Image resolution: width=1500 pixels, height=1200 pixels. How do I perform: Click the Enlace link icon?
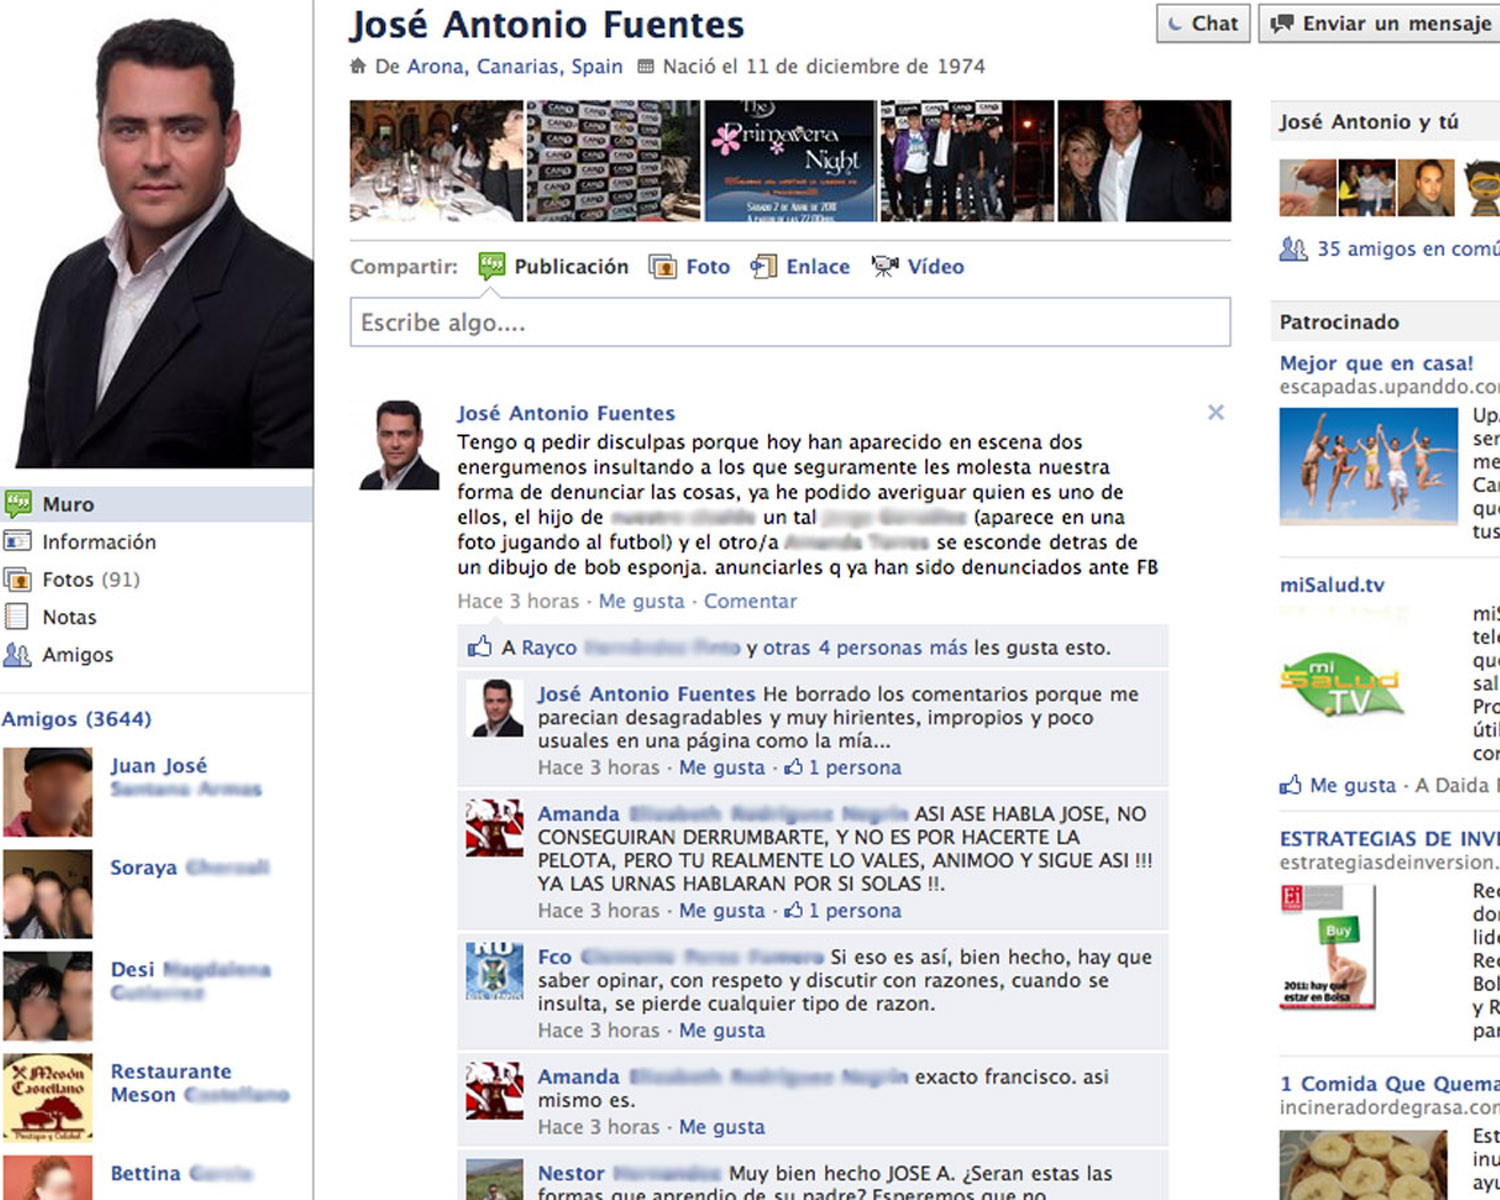763,267
